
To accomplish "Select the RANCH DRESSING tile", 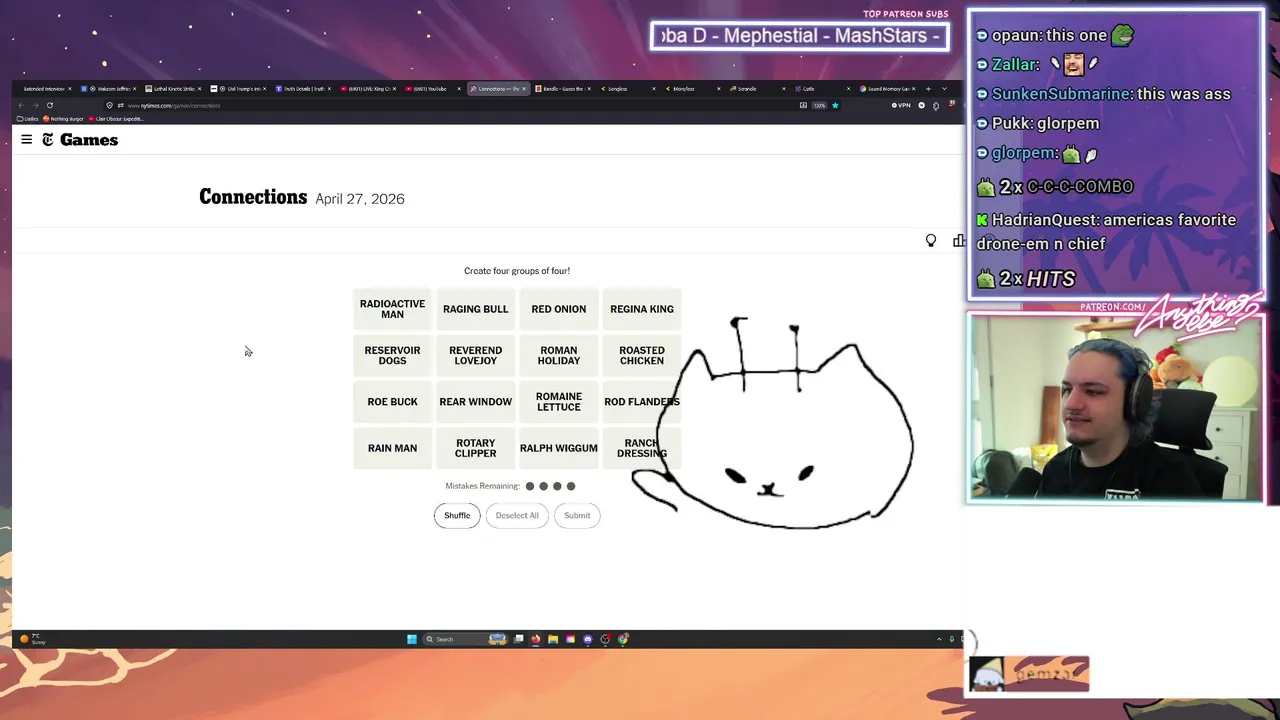I will tap(641, 448).
